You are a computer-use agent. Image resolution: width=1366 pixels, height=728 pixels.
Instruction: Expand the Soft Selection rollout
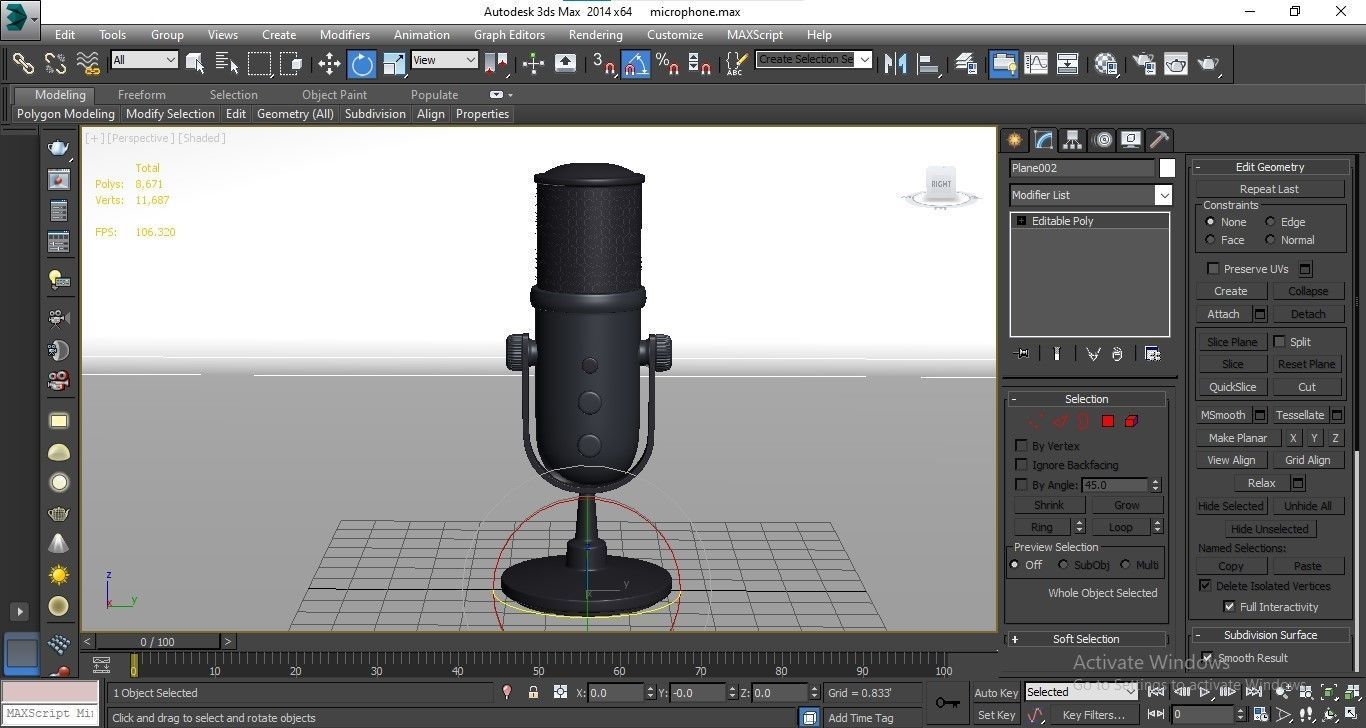(x=1087, y=639)
